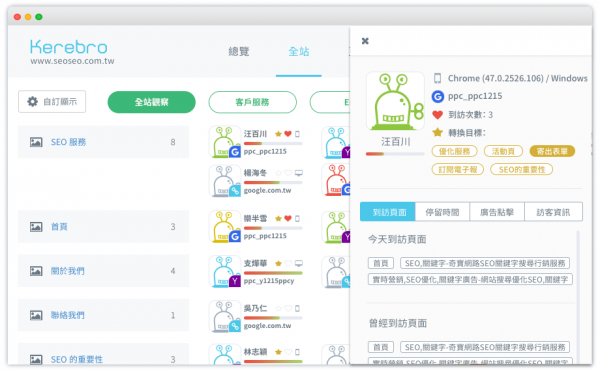Click the Google source icon in detail panel

[438, 96]
